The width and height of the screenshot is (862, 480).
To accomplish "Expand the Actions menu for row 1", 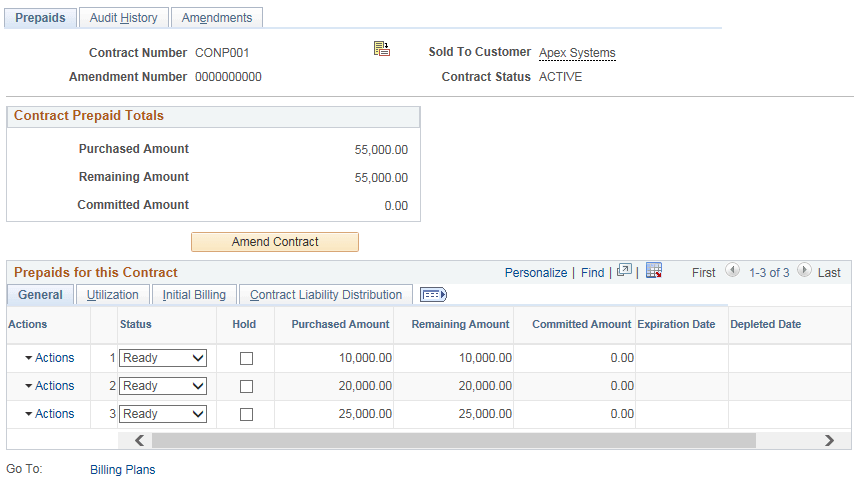I will [x=49, y=358].
